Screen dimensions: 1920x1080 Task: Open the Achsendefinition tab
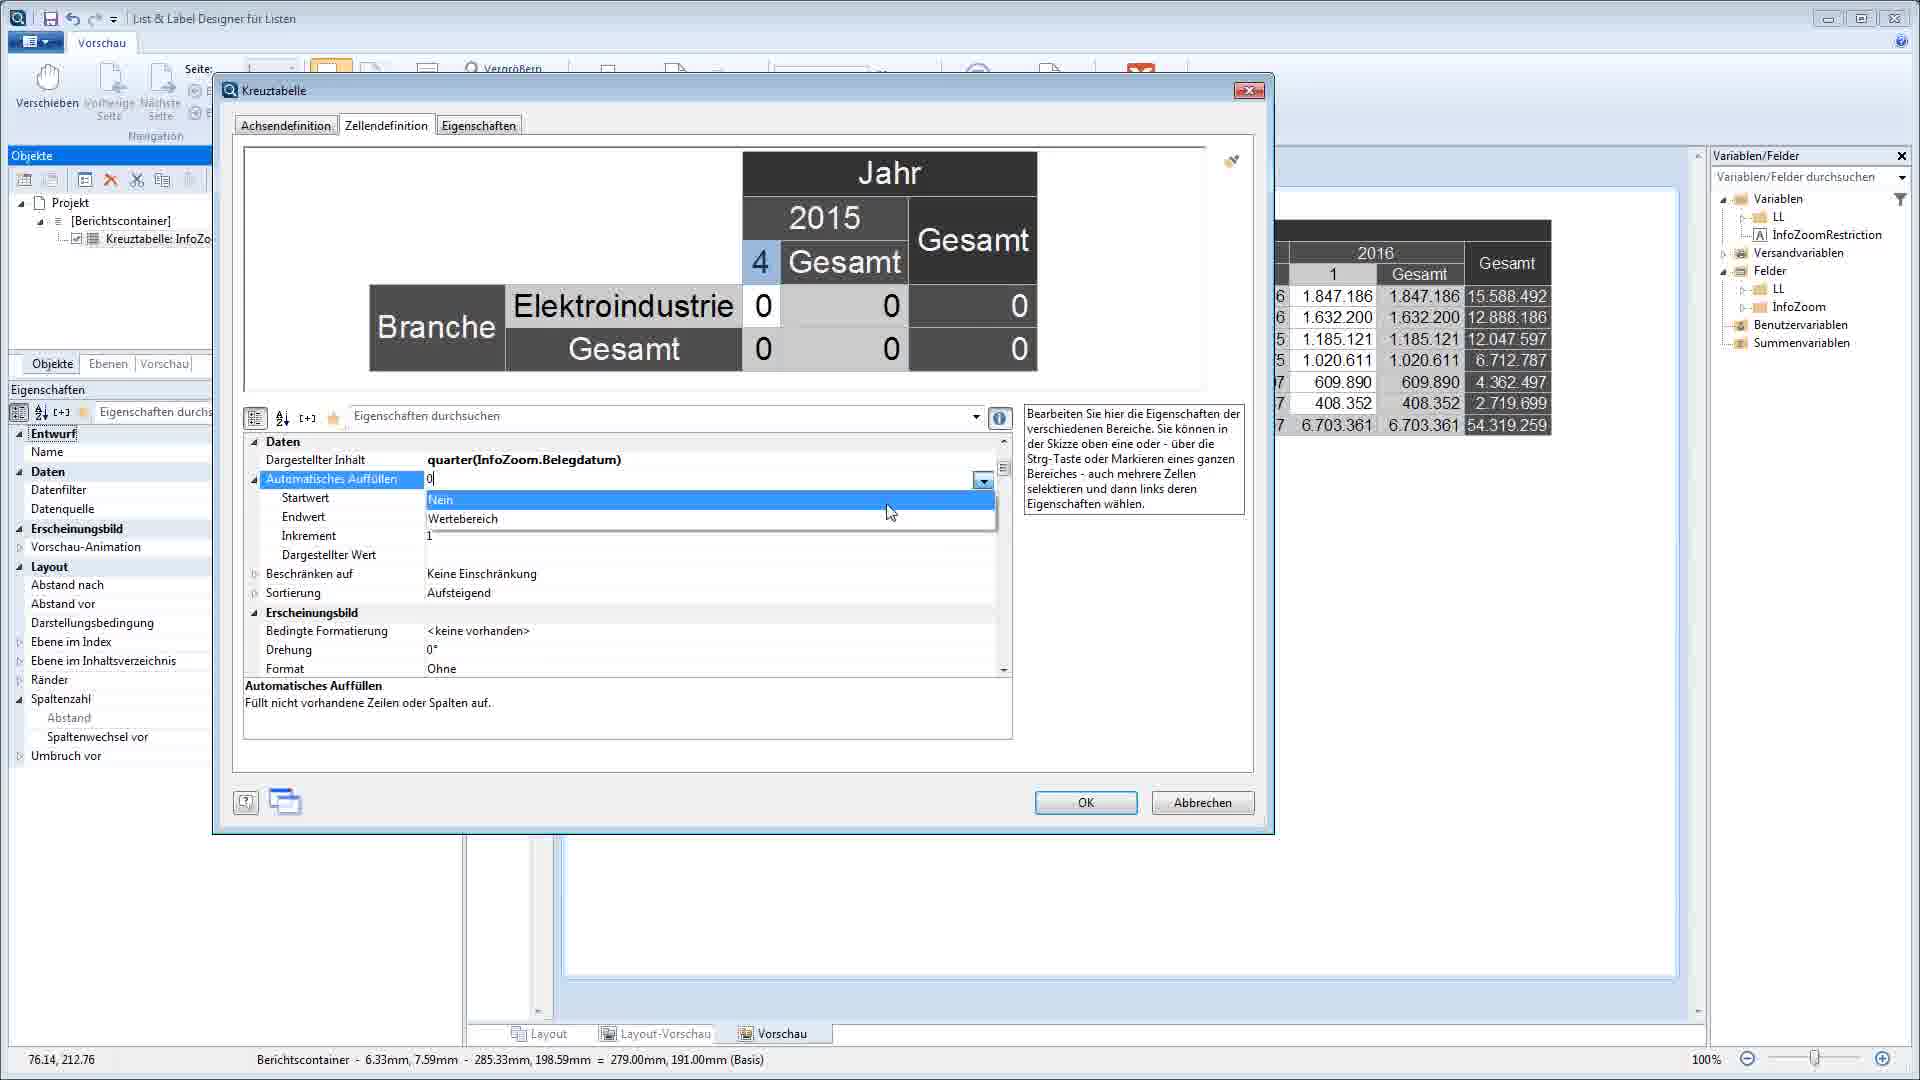click(x=285, y=126)
